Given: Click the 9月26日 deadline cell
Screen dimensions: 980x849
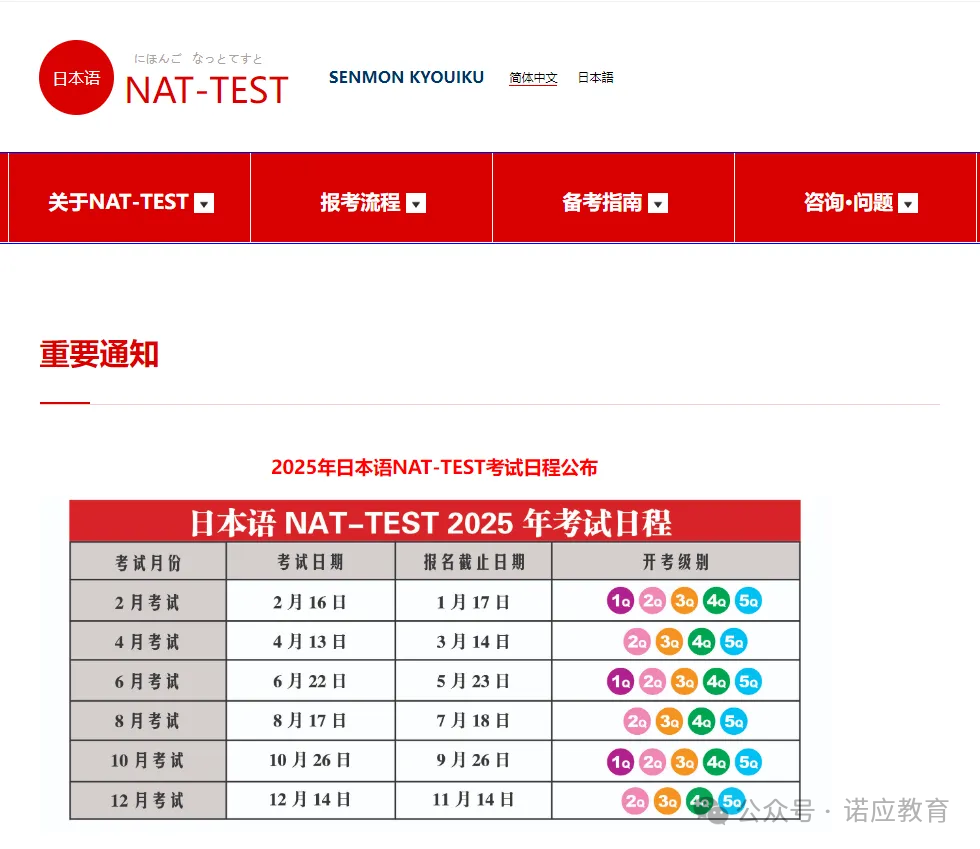Looking at the screenshot, I should click(474, 760).
